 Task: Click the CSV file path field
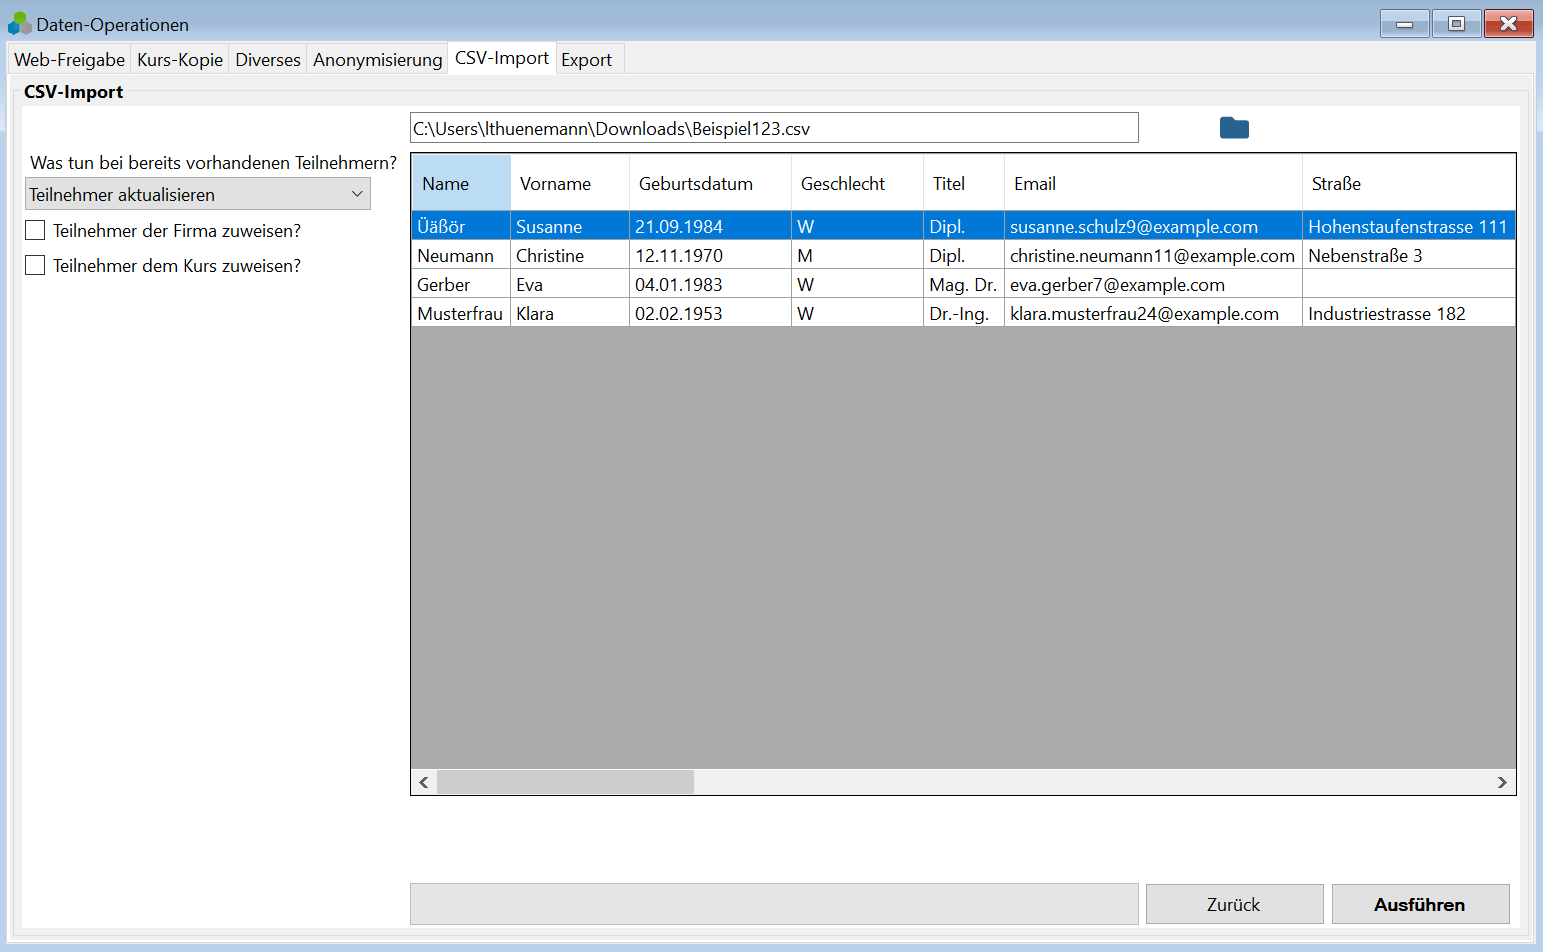(x=774, y=128)
